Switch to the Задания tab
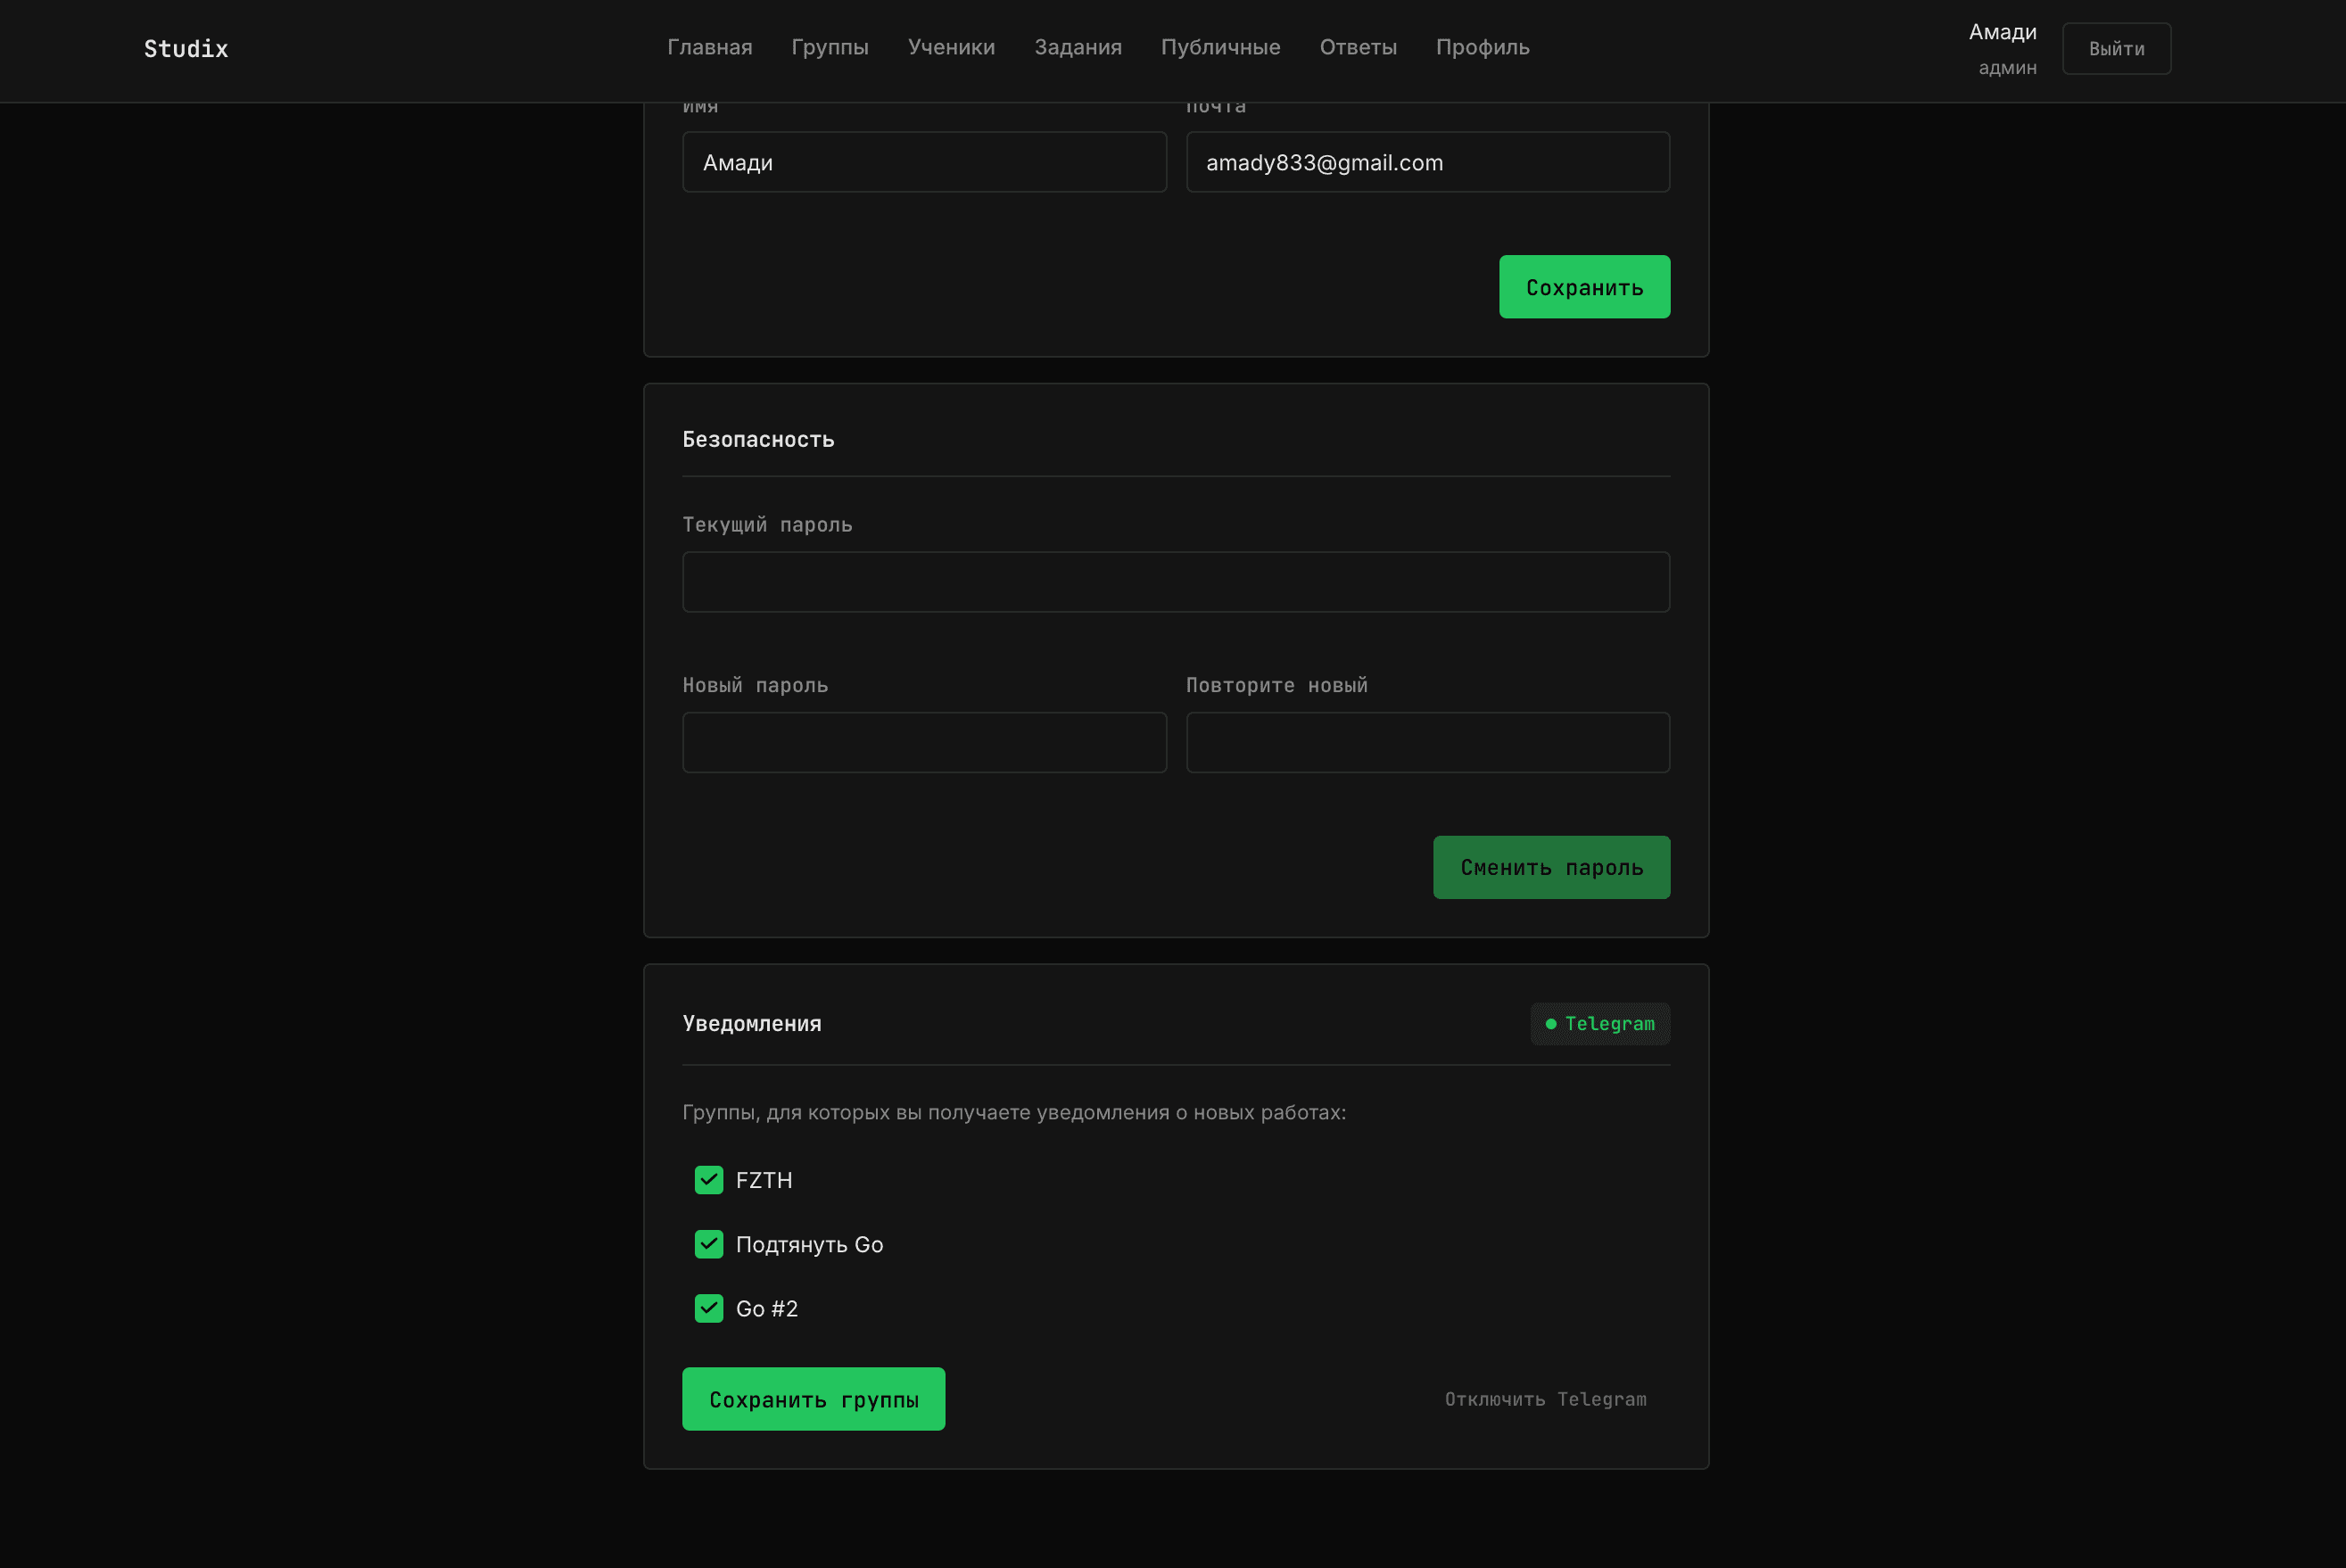The width and height of the screenshot is (2346, 1568). [1078, 47]
